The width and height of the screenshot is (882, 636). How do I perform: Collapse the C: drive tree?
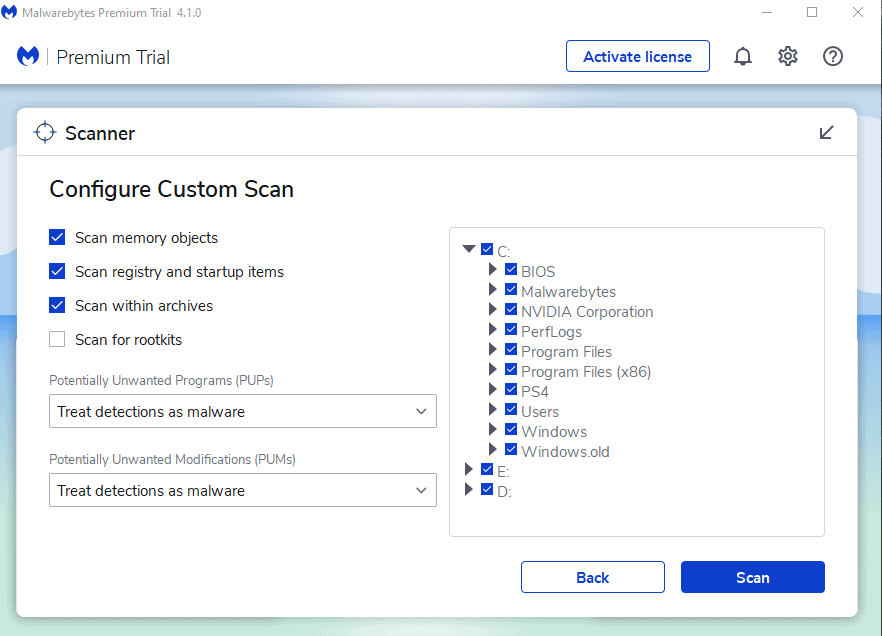click(469, 249)
